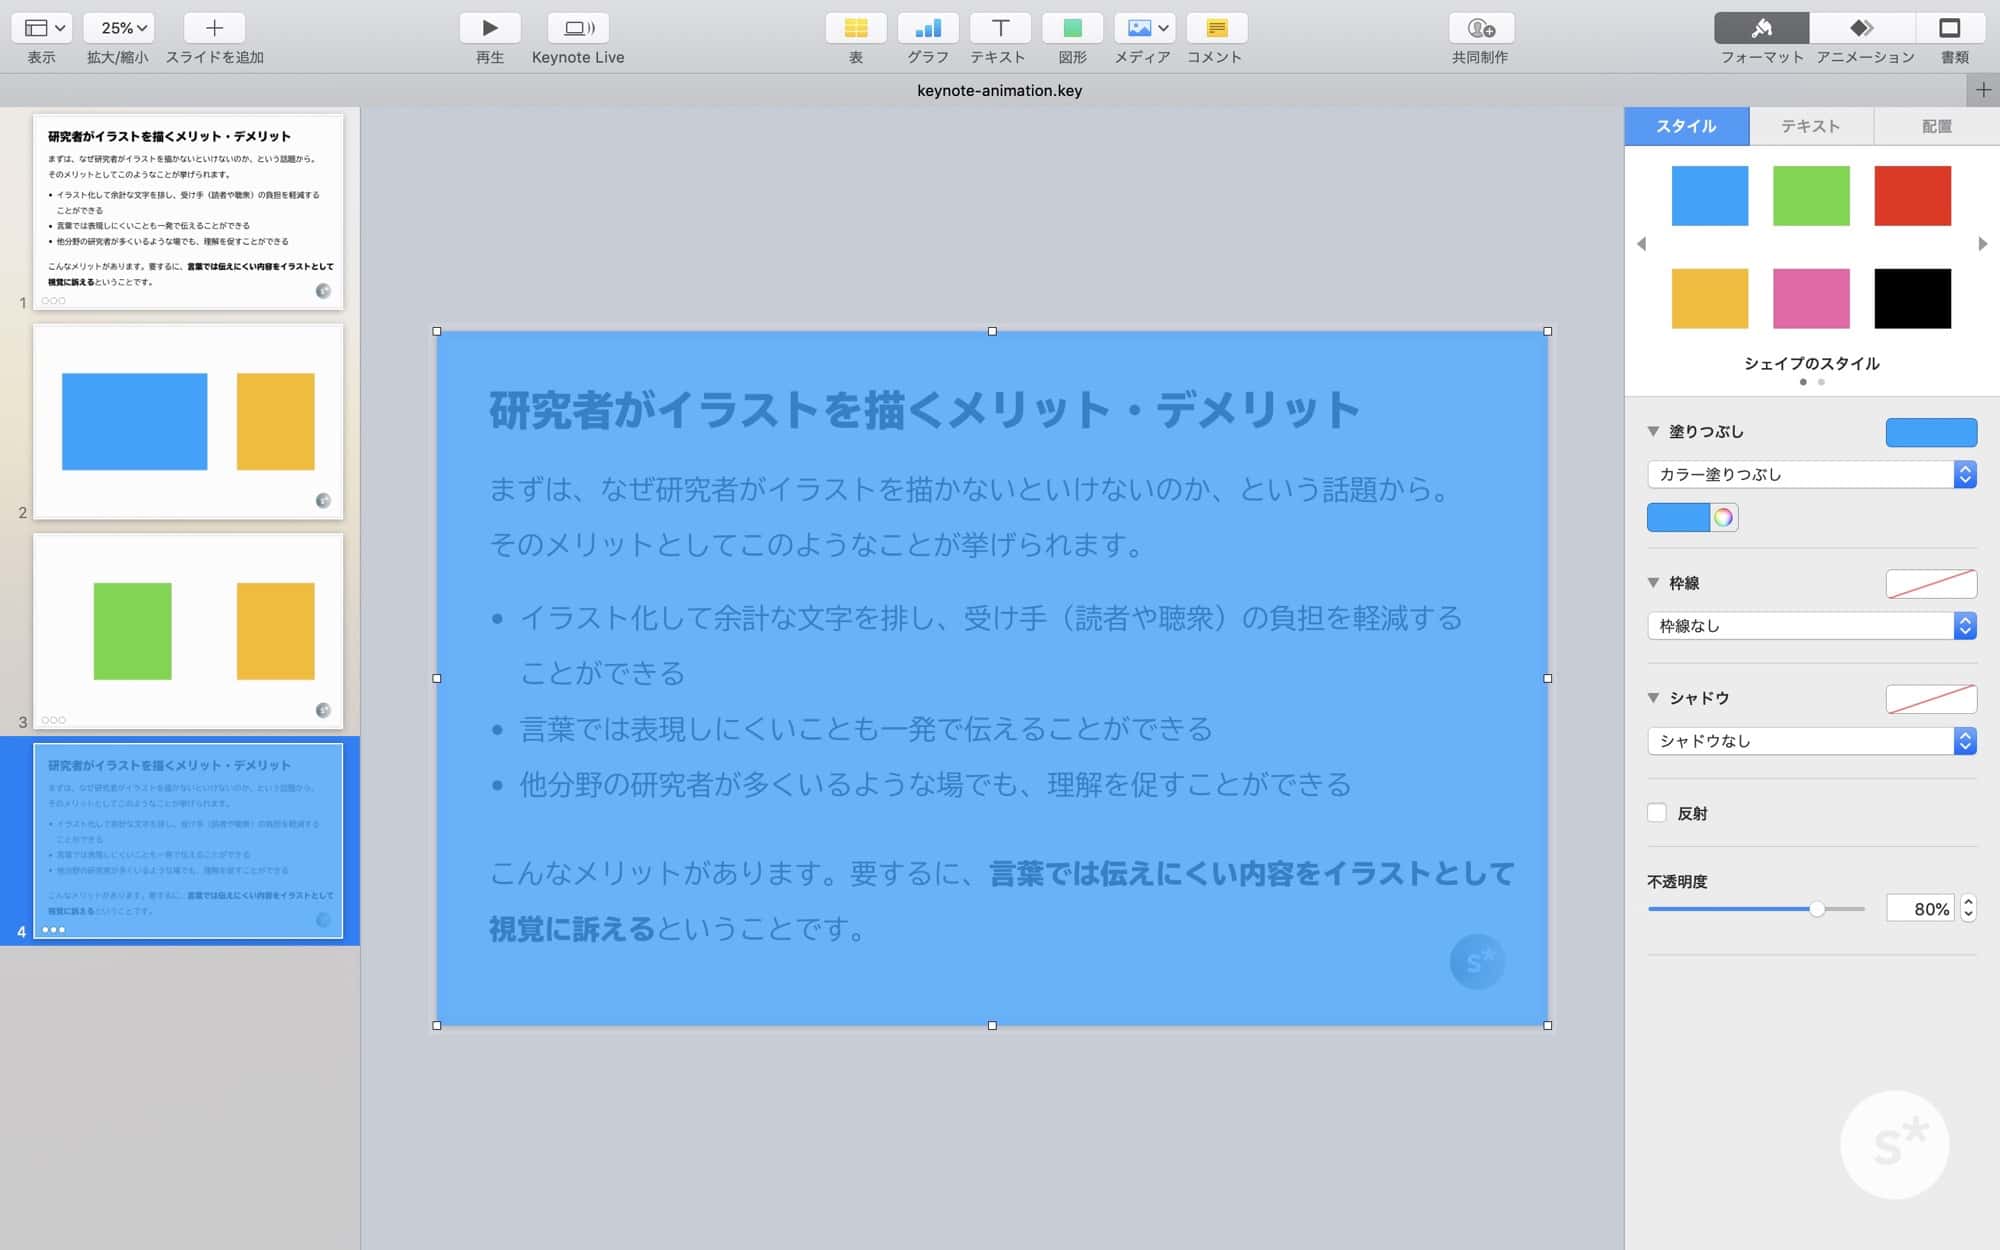The width and height of the screenshot is (2000, 1250).
Task: Toggle the 反射 (Reflection) checkbox
Action: coord(1657,811)
